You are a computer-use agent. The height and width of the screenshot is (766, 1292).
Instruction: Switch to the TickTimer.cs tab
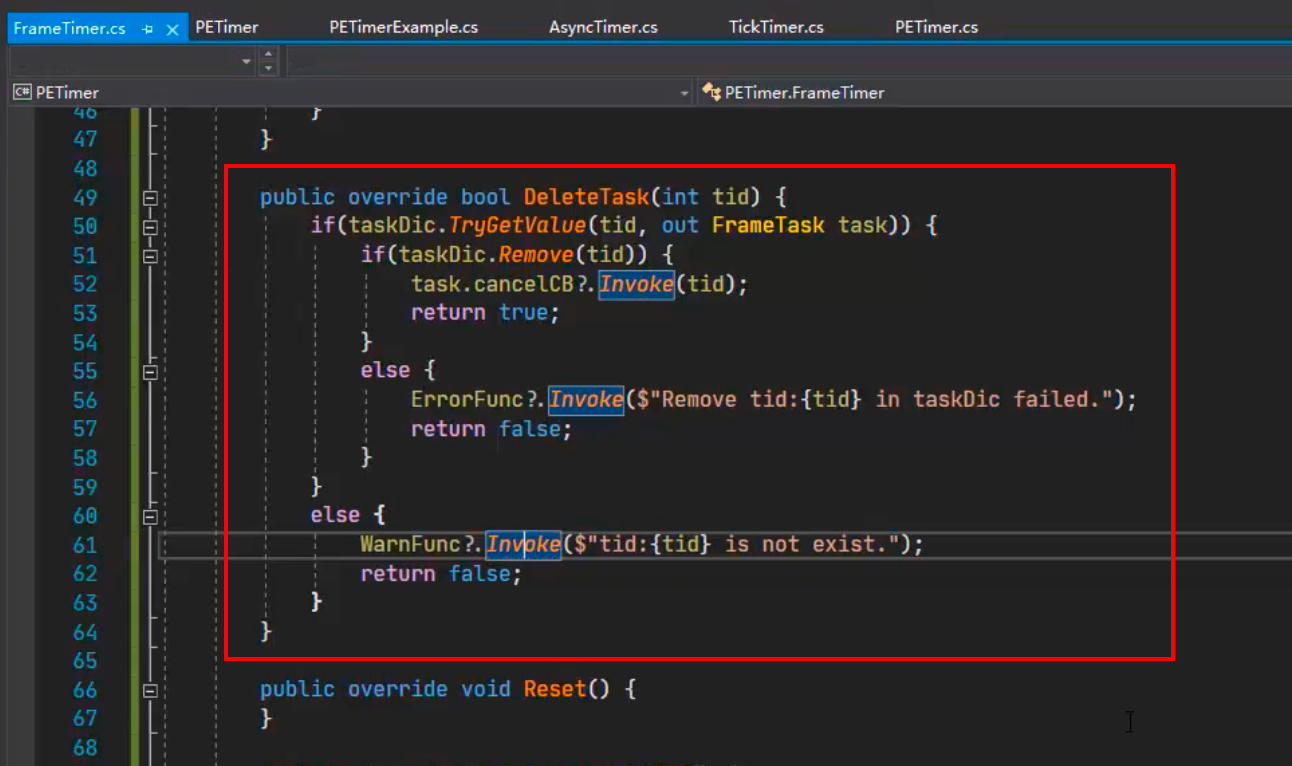(776, 27)
